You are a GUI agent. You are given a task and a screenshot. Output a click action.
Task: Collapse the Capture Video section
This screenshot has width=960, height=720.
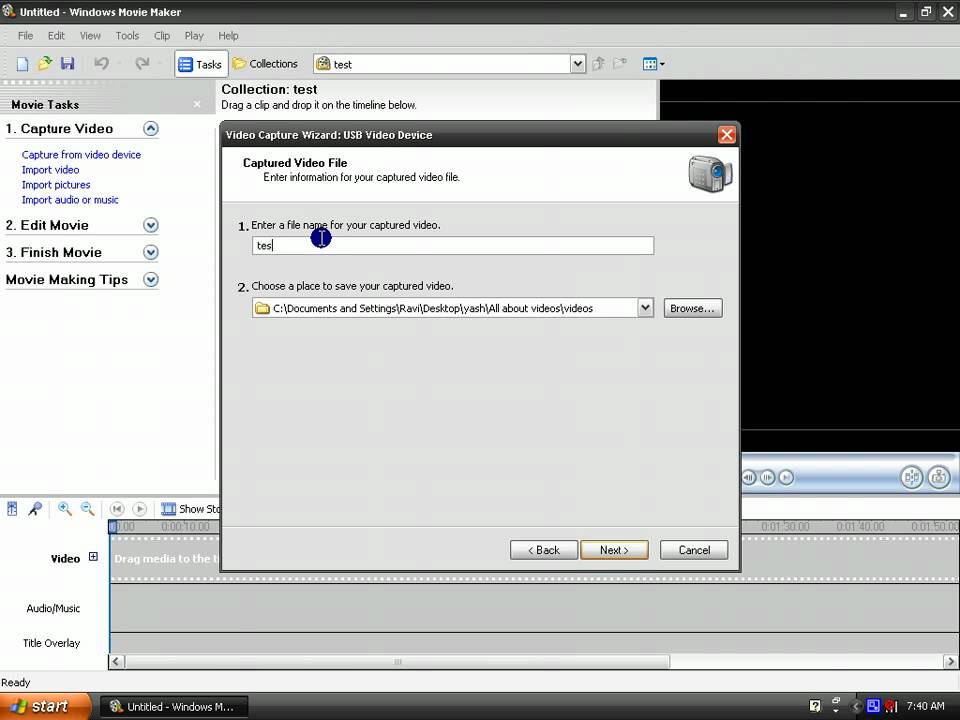point(151,129)
